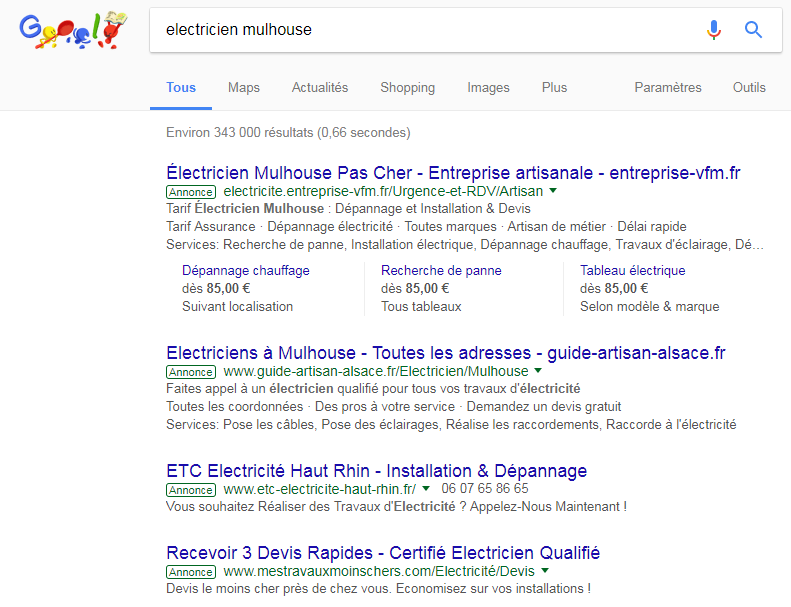Click the Google doodle logo
The height and width of the screenshot is (607, 791).
click(74, 30)
